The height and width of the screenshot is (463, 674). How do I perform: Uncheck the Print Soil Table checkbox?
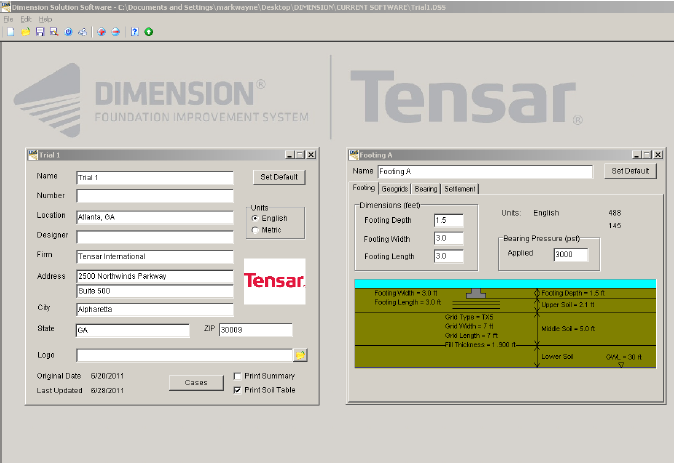click(x=237, y=389)
